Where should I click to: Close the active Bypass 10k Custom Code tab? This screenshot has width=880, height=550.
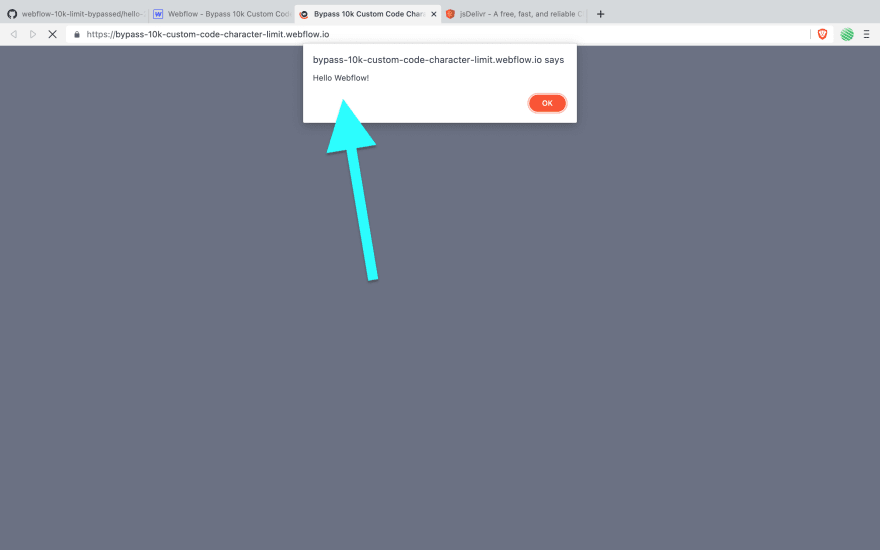(433, 14)
